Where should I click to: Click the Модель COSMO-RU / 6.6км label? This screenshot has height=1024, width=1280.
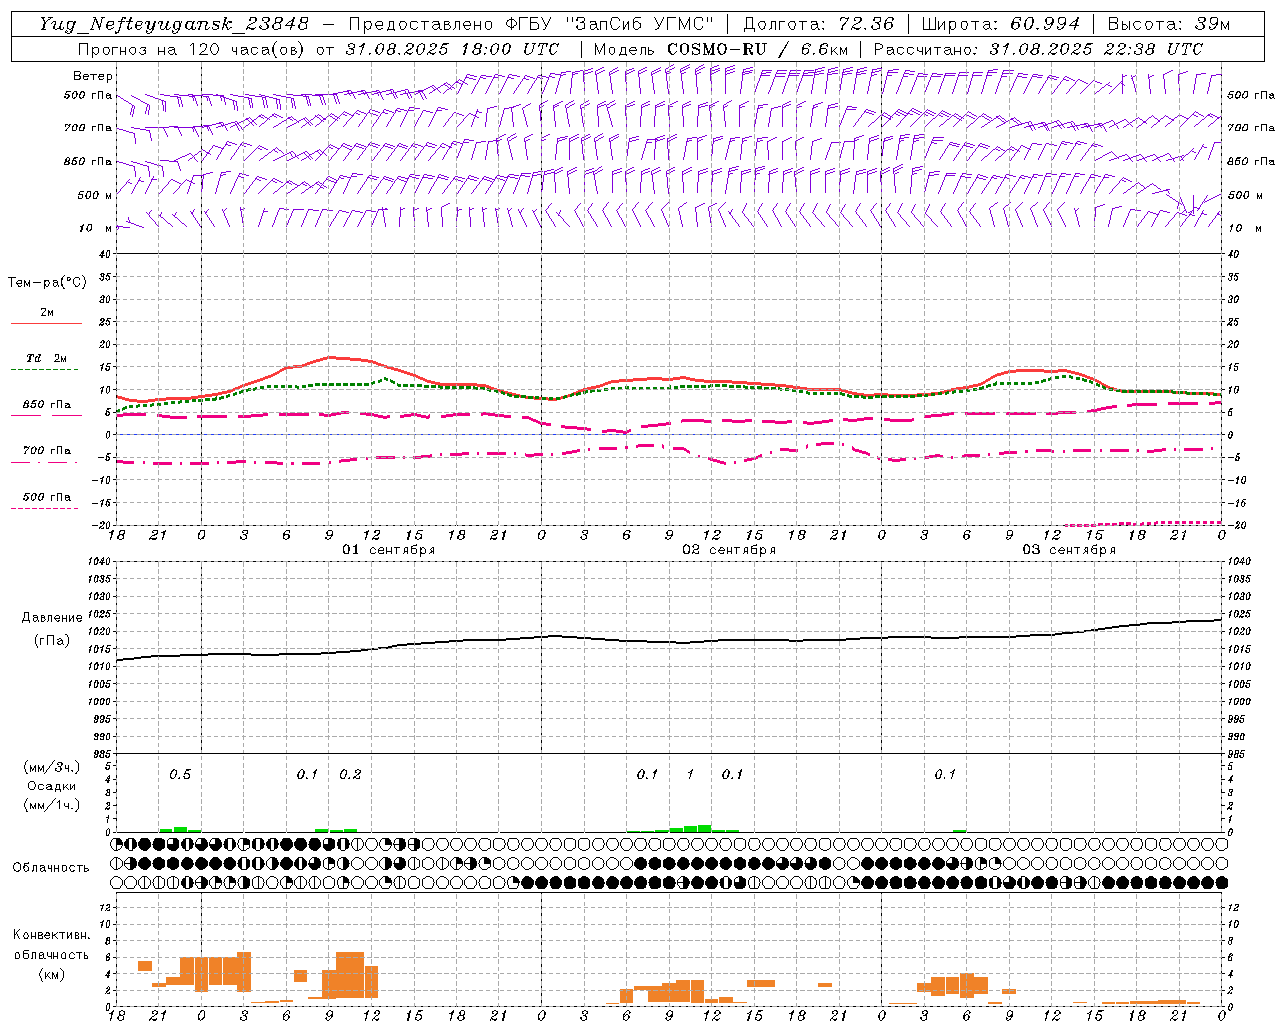click(720, 49)
